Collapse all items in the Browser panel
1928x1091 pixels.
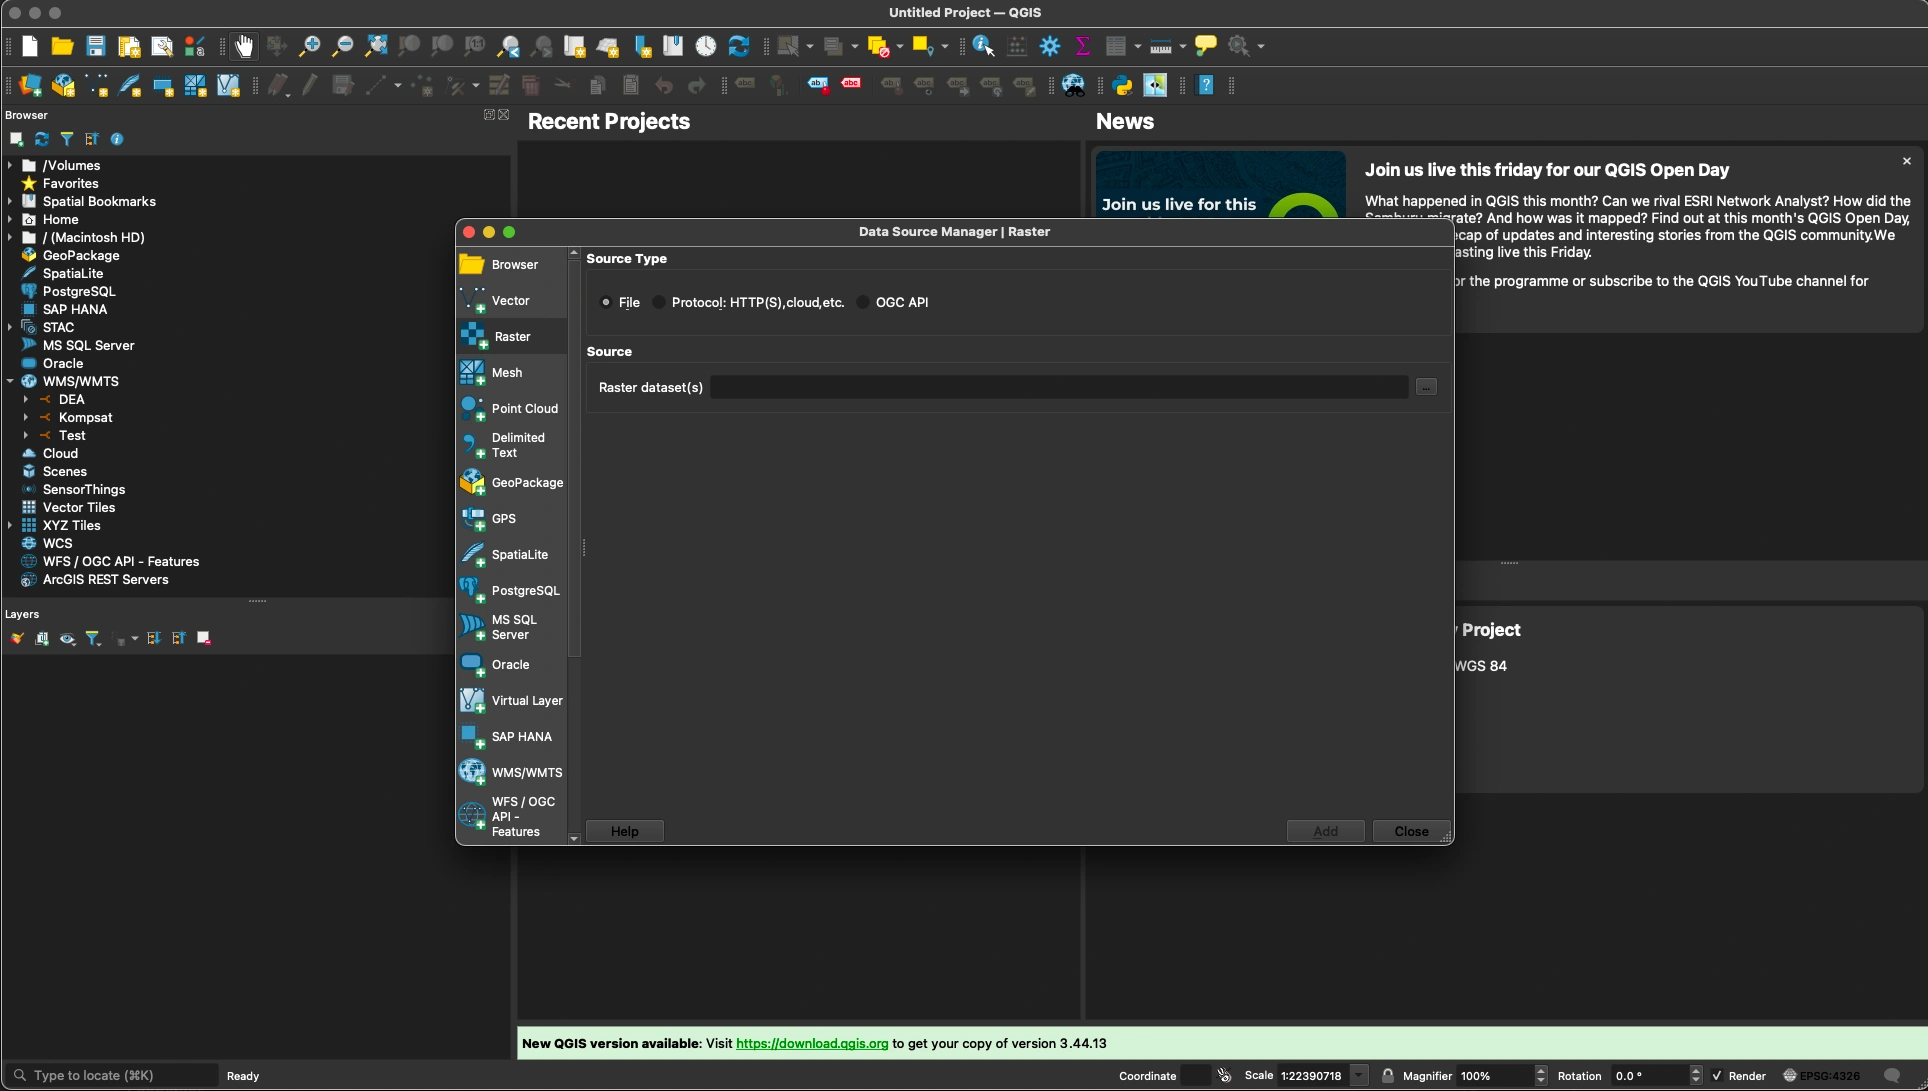pyautogui.click(x=92, y=139)
